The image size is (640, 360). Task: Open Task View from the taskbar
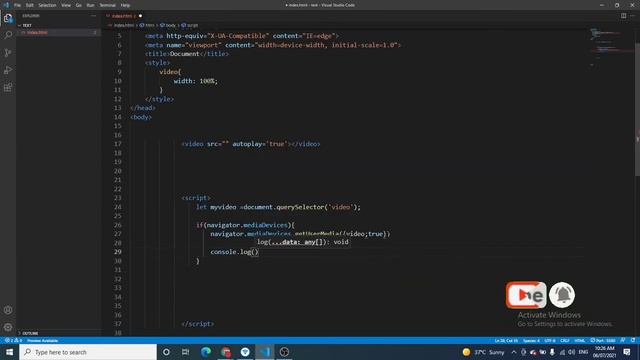pos(185,352)
